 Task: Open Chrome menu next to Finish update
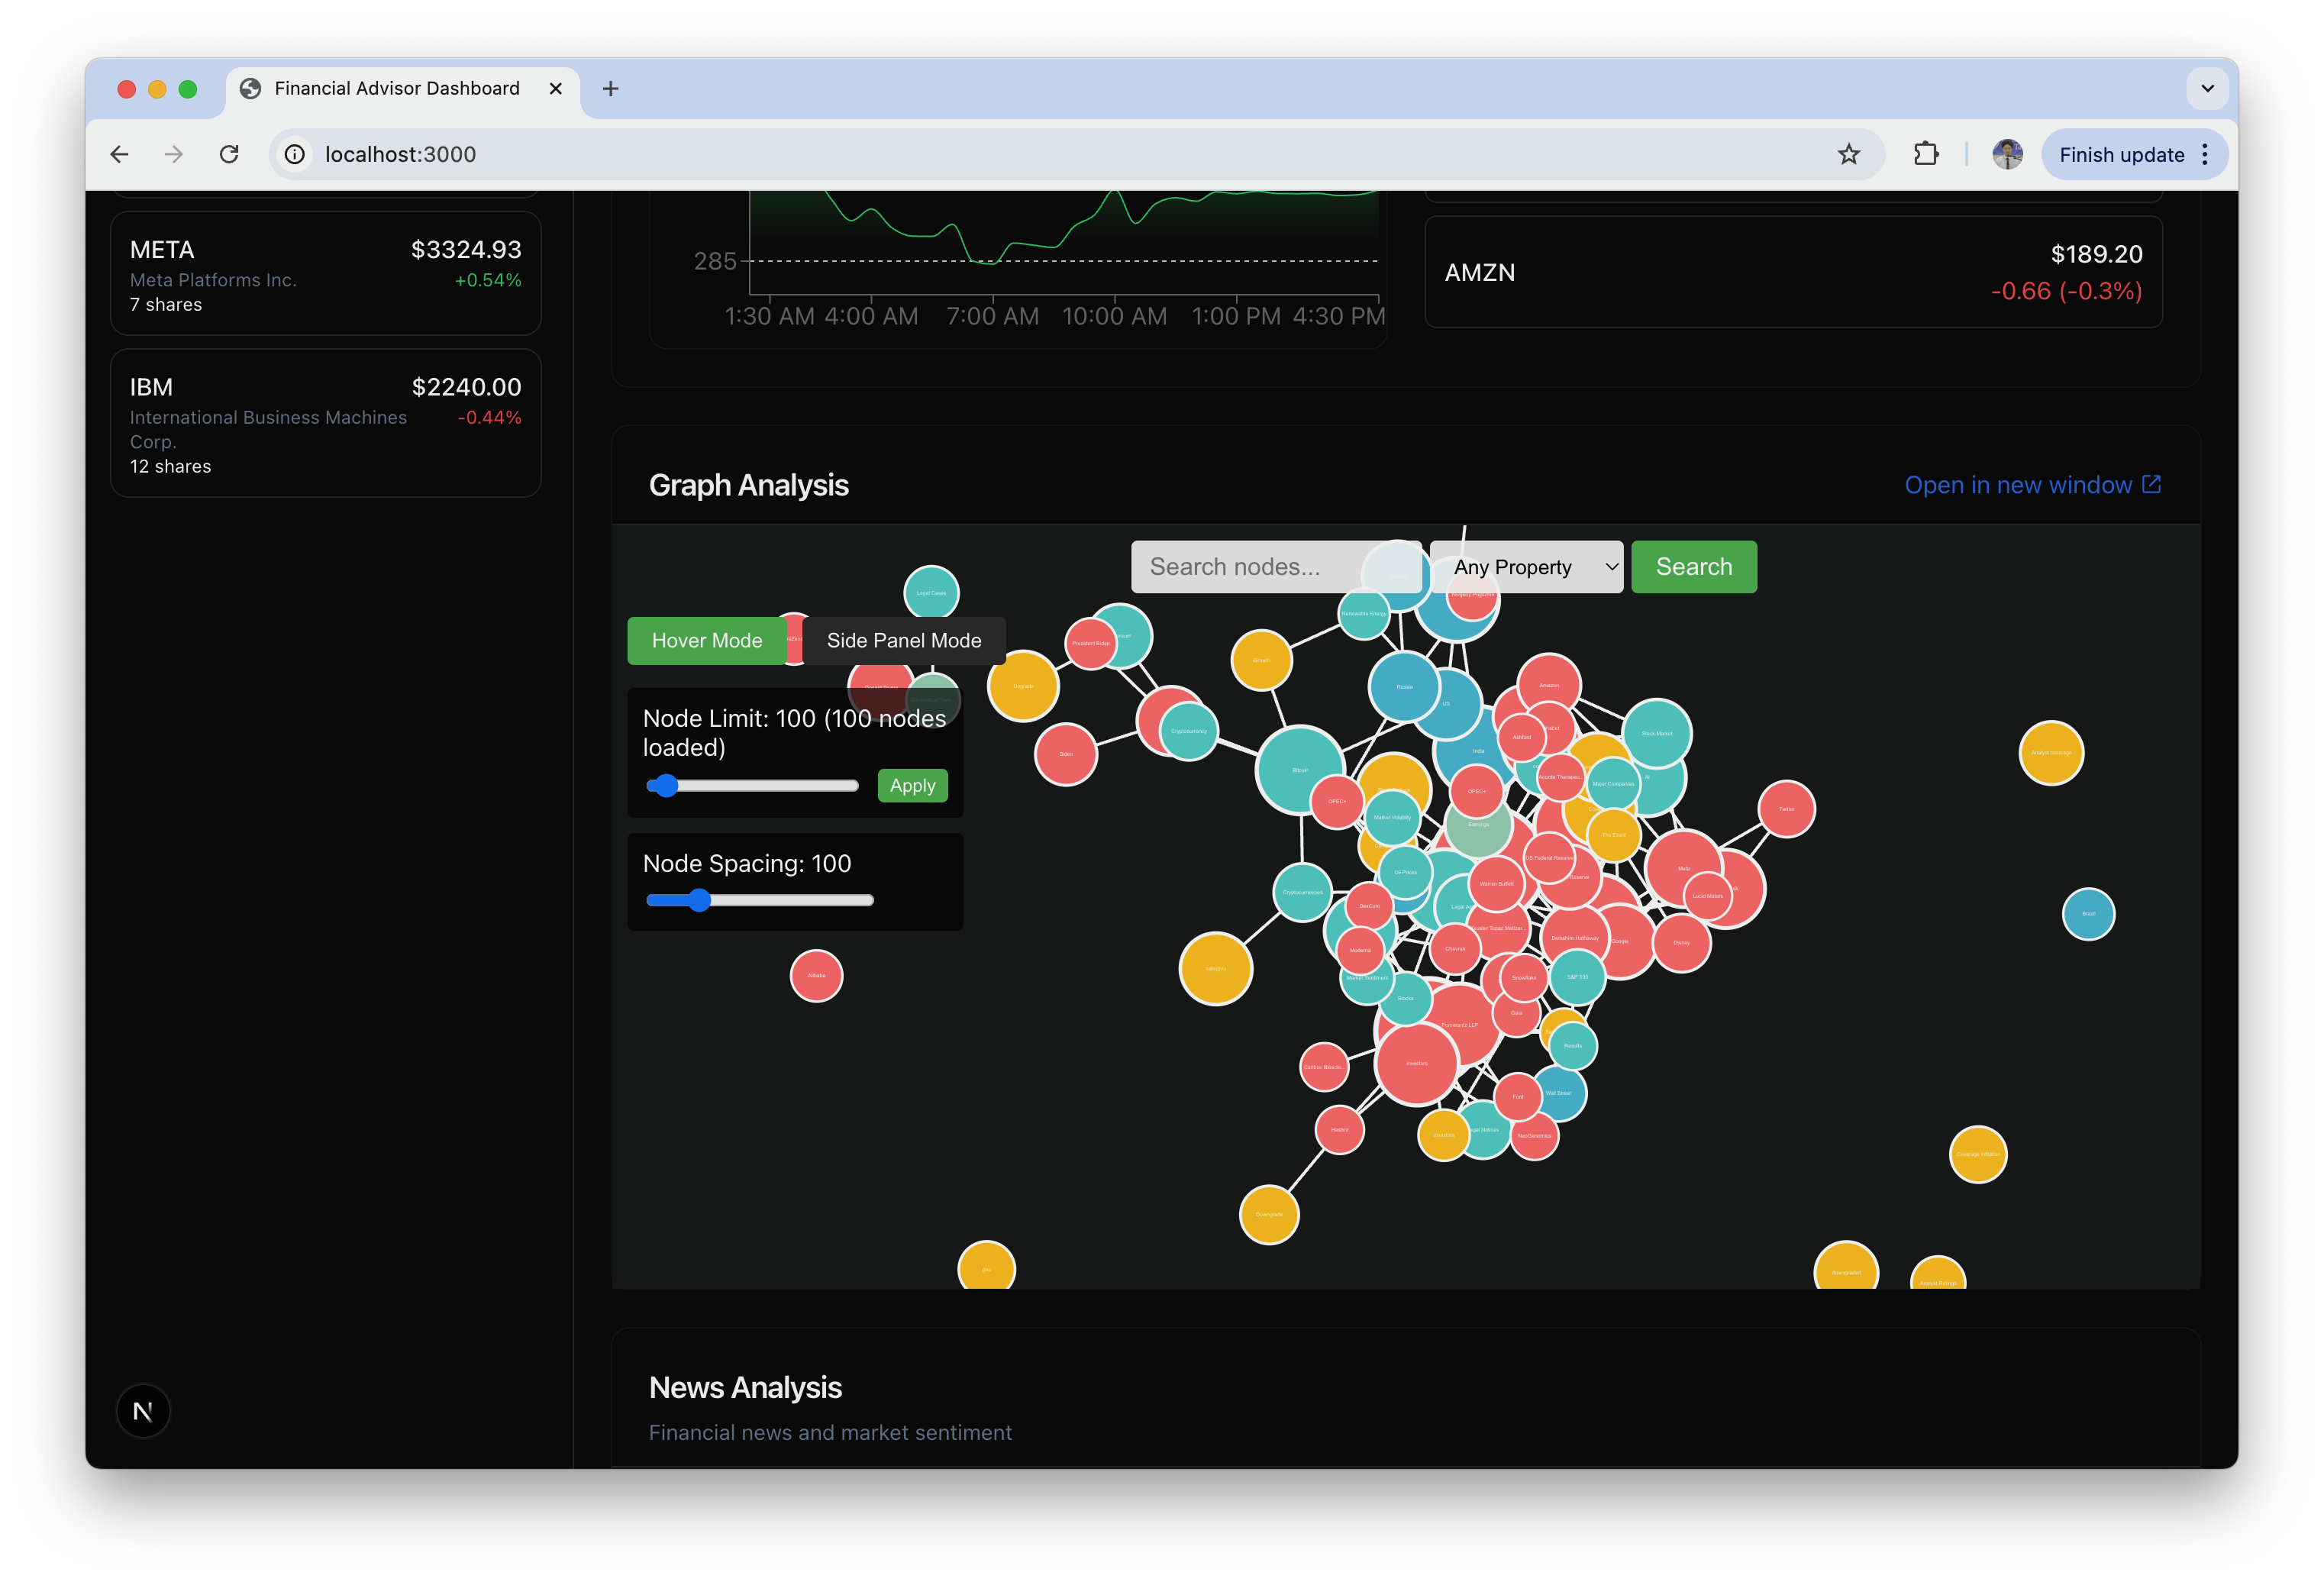click(x=2205, y=154)
